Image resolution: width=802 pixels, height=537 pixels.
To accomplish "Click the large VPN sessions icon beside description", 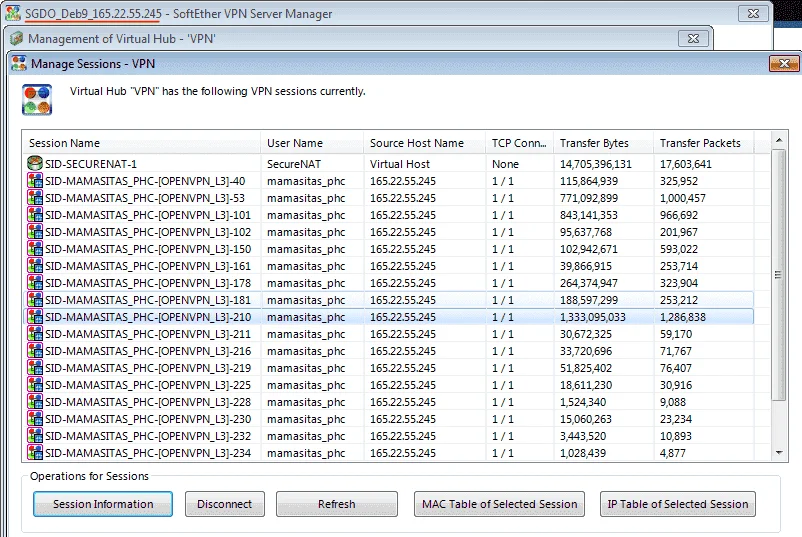I will click(37, 100).
